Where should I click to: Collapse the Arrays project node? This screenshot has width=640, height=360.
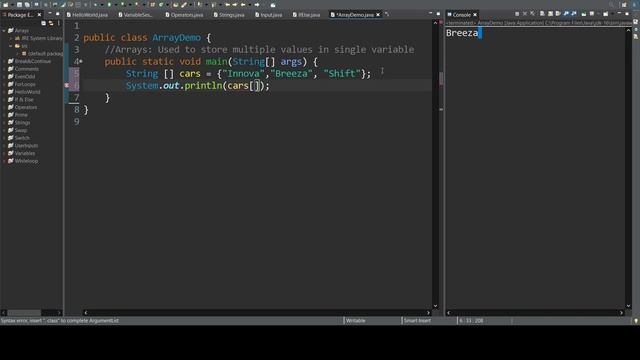pyautogui.click(x=4, y=31)
